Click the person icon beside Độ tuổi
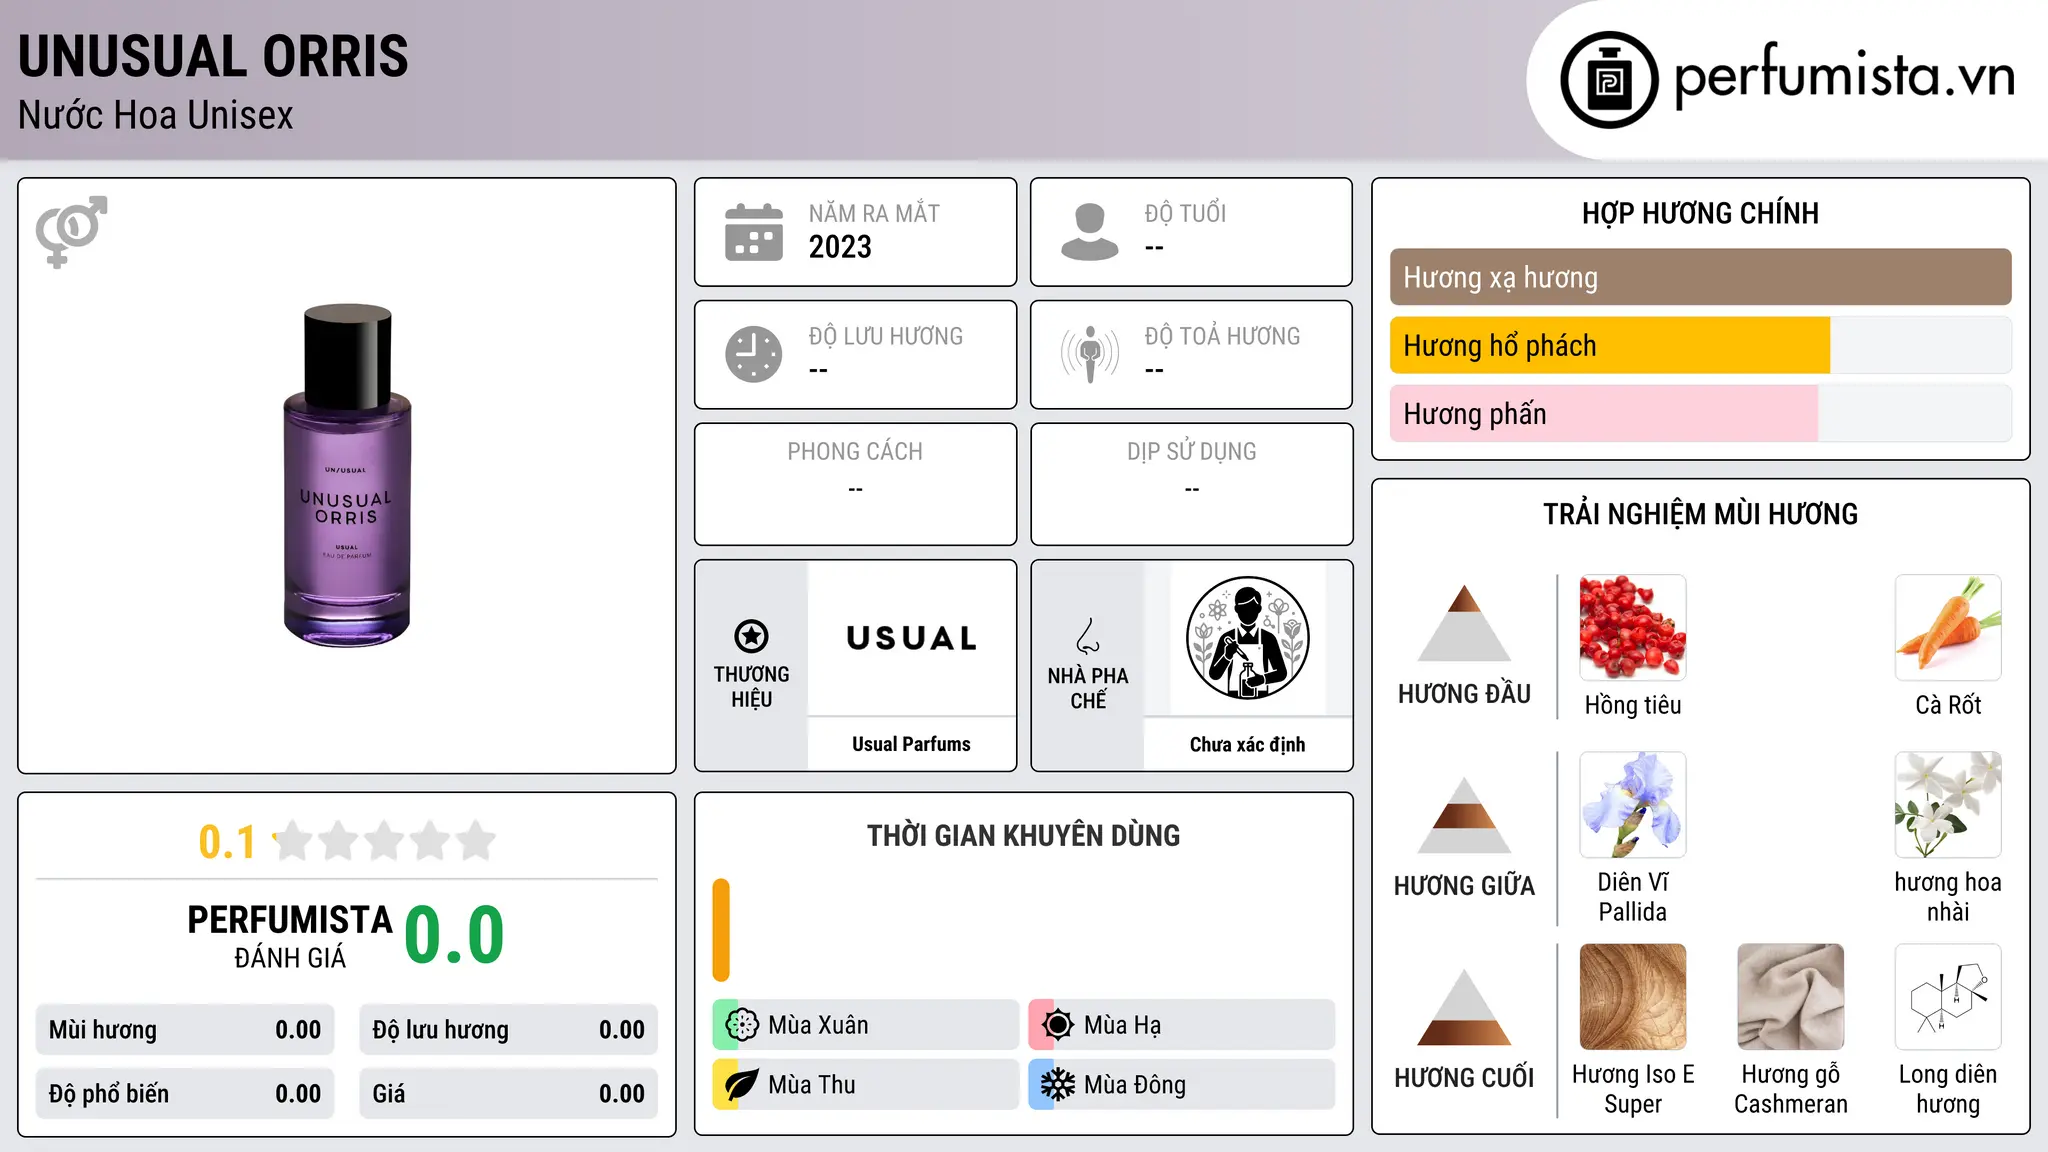 pos(1089,232)
